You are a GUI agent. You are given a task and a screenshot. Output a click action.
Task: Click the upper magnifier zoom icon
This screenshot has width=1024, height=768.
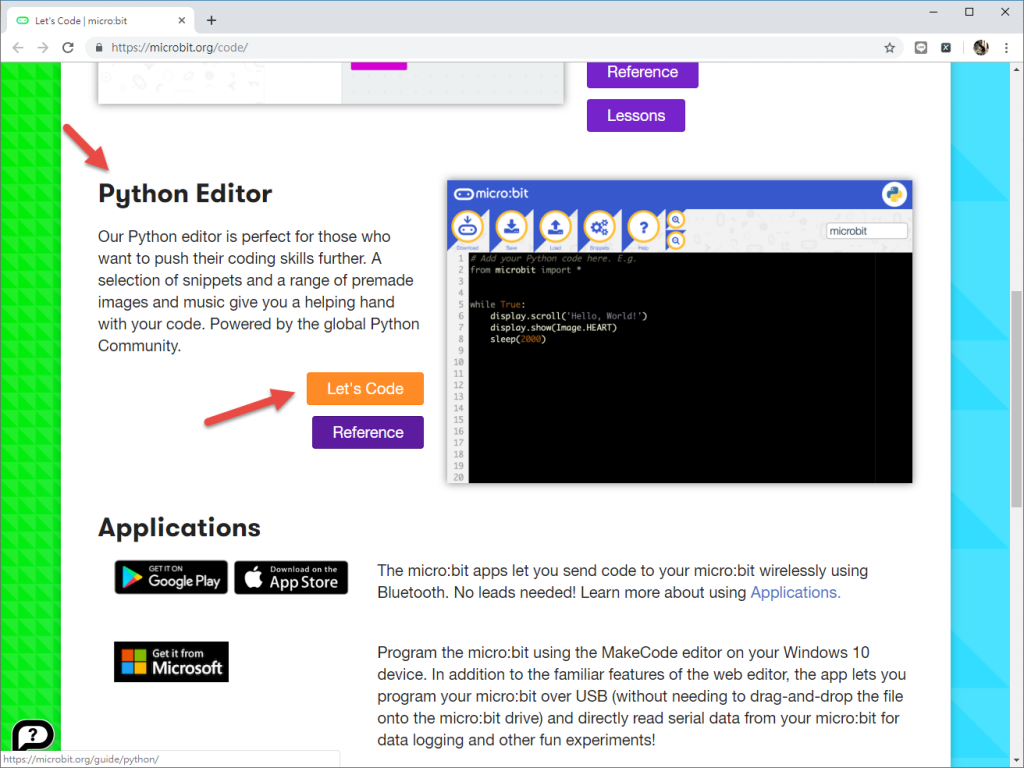pyautogui.click(x=676, y=220)
